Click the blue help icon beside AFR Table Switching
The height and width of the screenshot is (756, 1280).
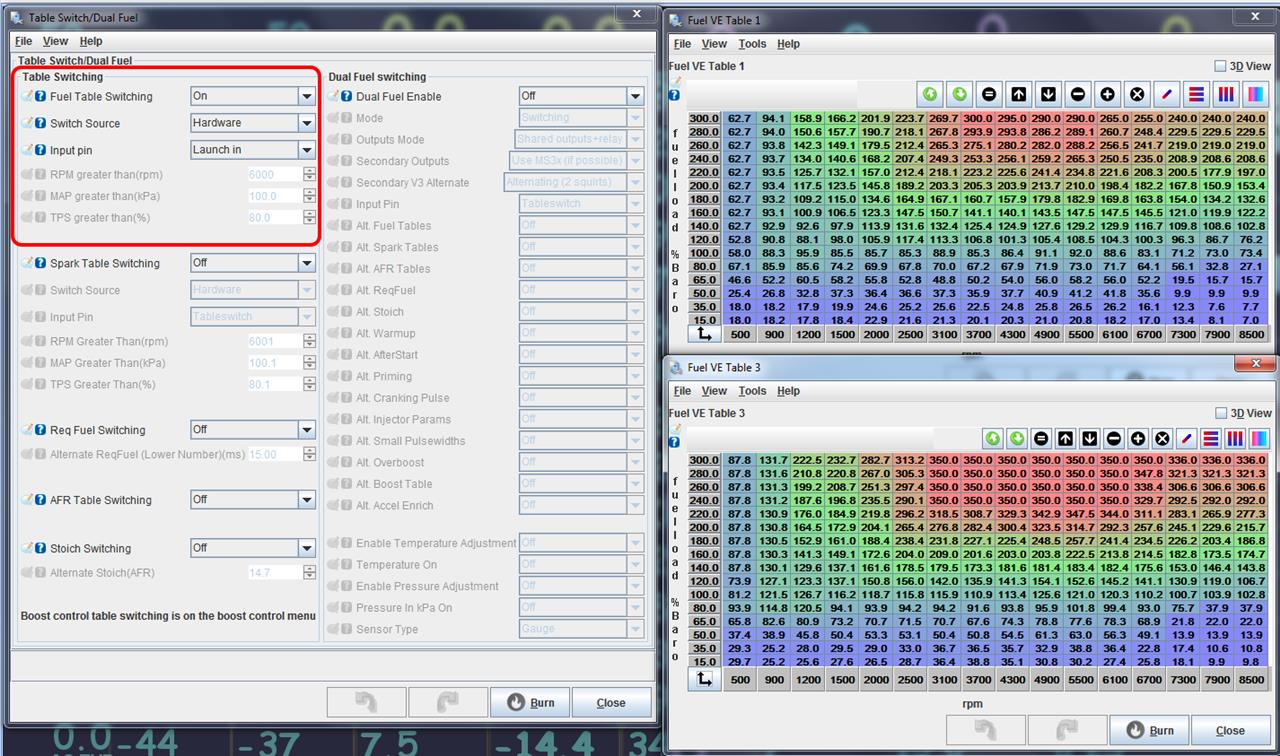pos(40,500)
